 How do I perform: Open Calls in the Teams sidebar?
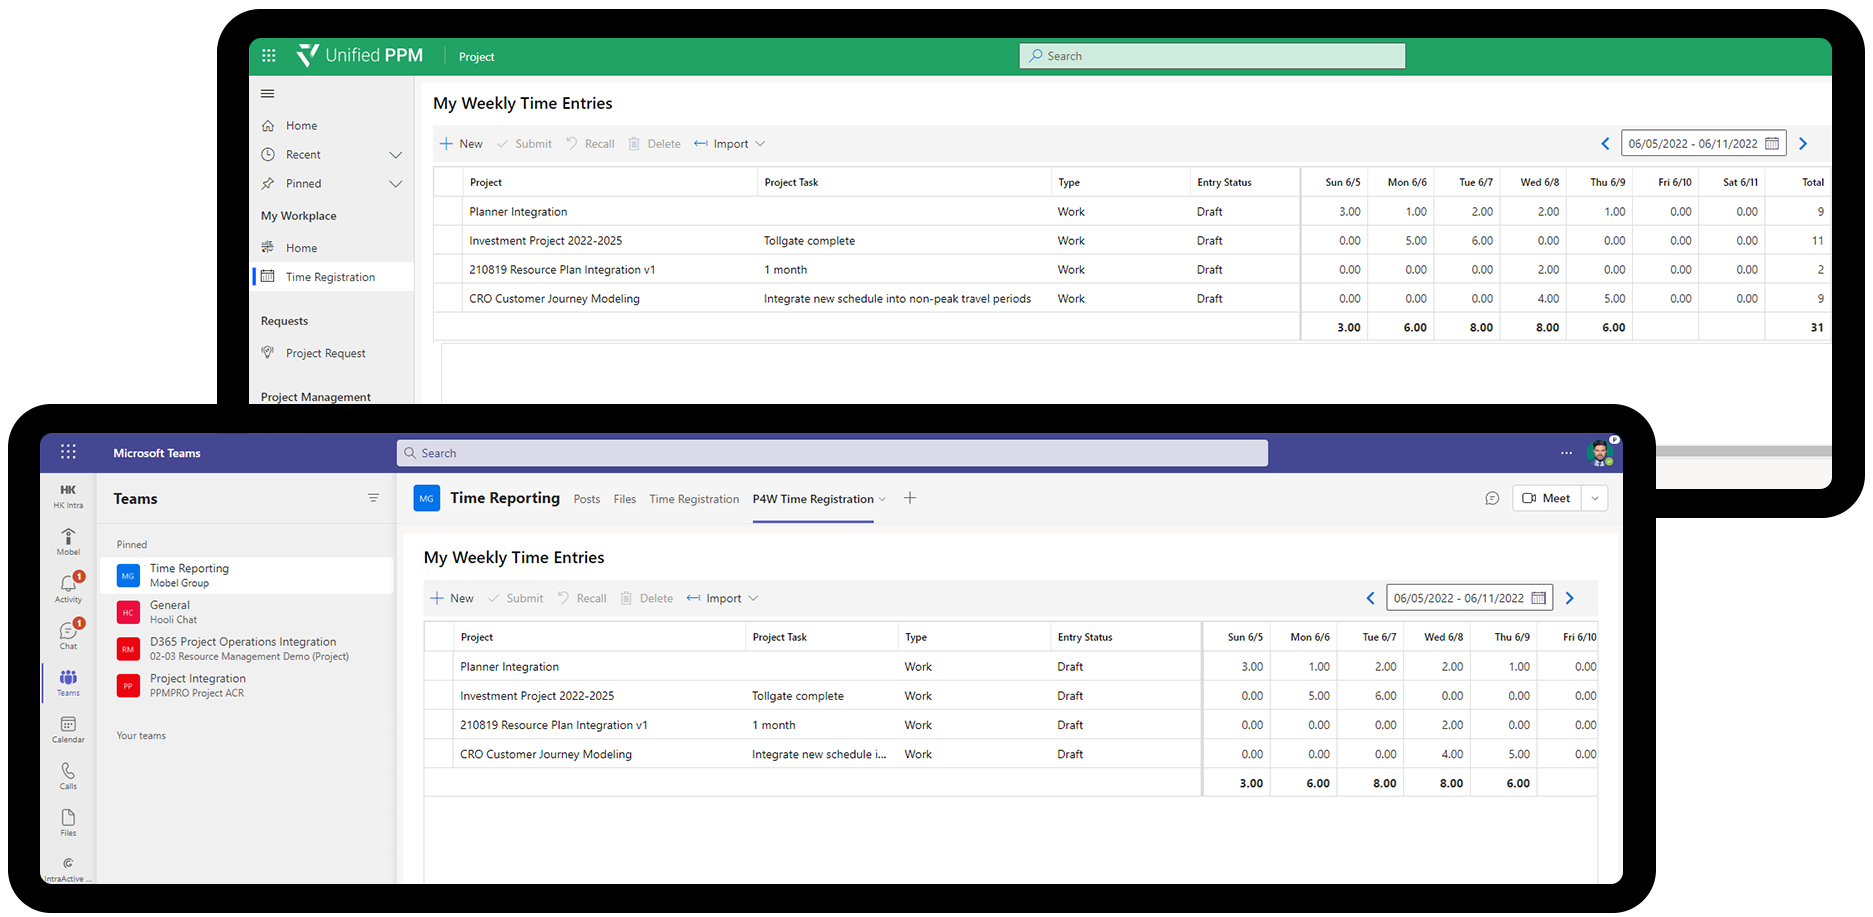(x=68, y=776)
